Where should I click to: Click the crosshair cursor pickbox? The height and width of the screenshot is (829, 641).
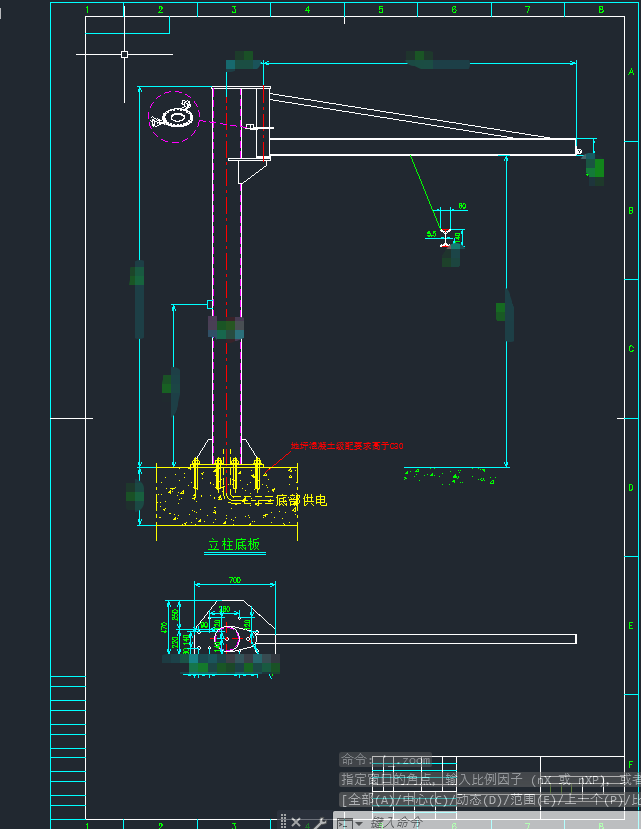(x=124, y=54)
